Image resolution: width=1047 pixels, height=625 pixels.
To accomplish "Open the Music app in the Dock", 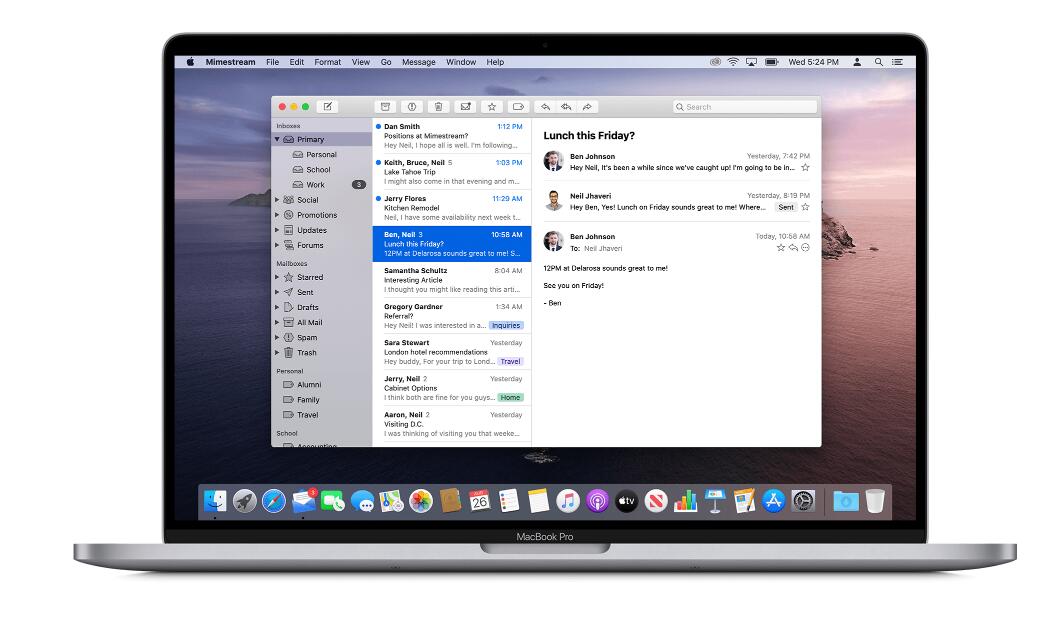I will coord(568,501).
